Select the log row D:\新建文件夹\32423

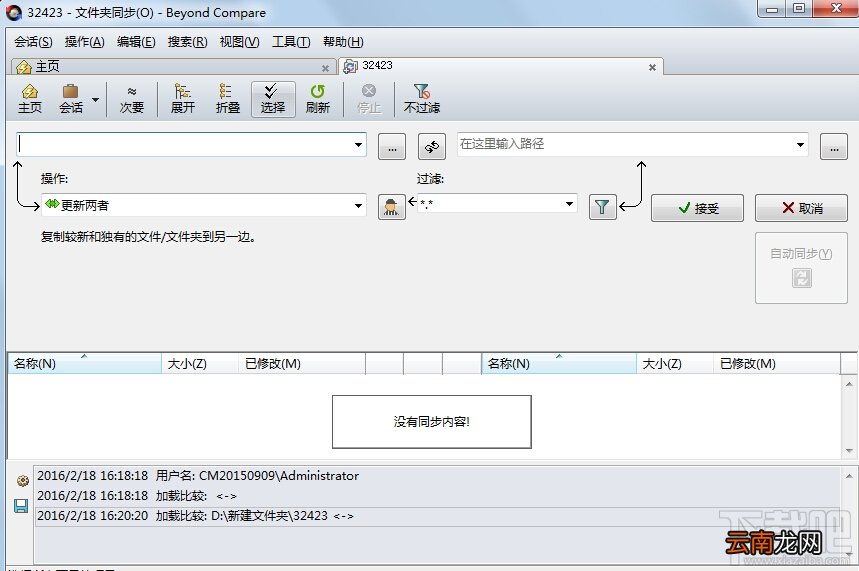click(x=438, y=516)
